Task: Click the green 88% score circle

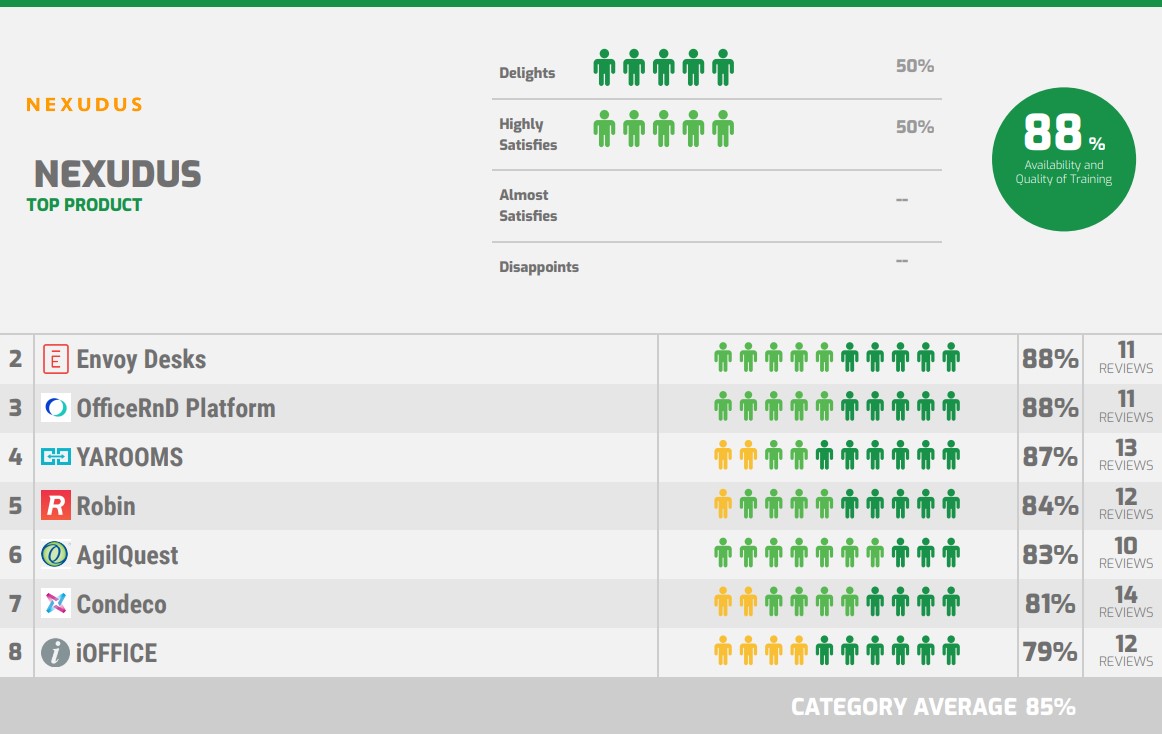Action: coord(1063,159)
